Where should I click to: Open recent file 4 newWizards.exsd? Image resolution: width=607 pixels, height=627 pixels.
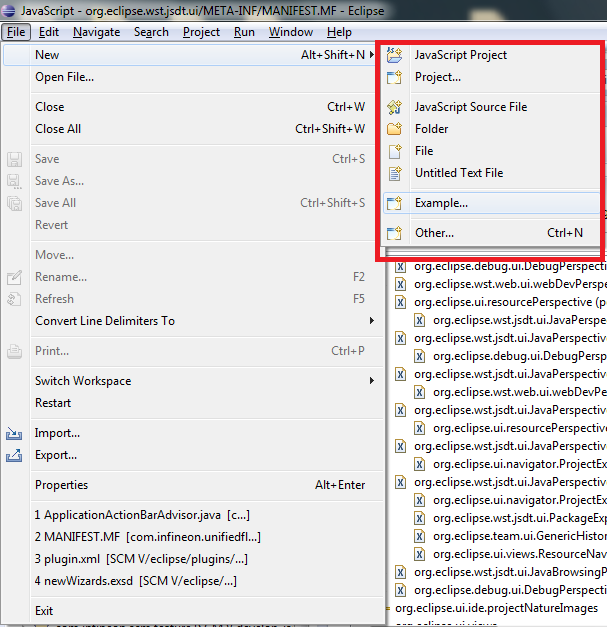point(192,581)
